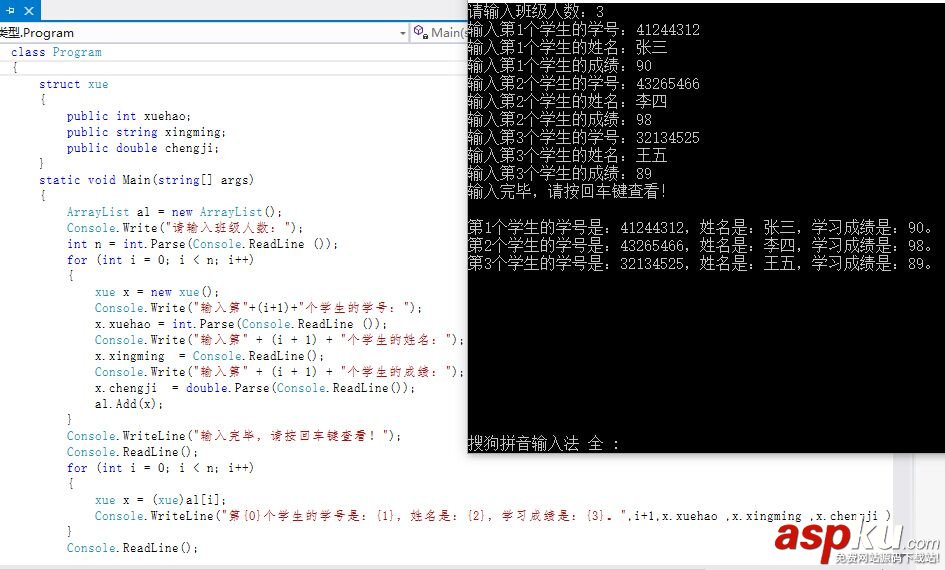
Task: Click 'public int xuehao;' line
Action: pos(128,116)
